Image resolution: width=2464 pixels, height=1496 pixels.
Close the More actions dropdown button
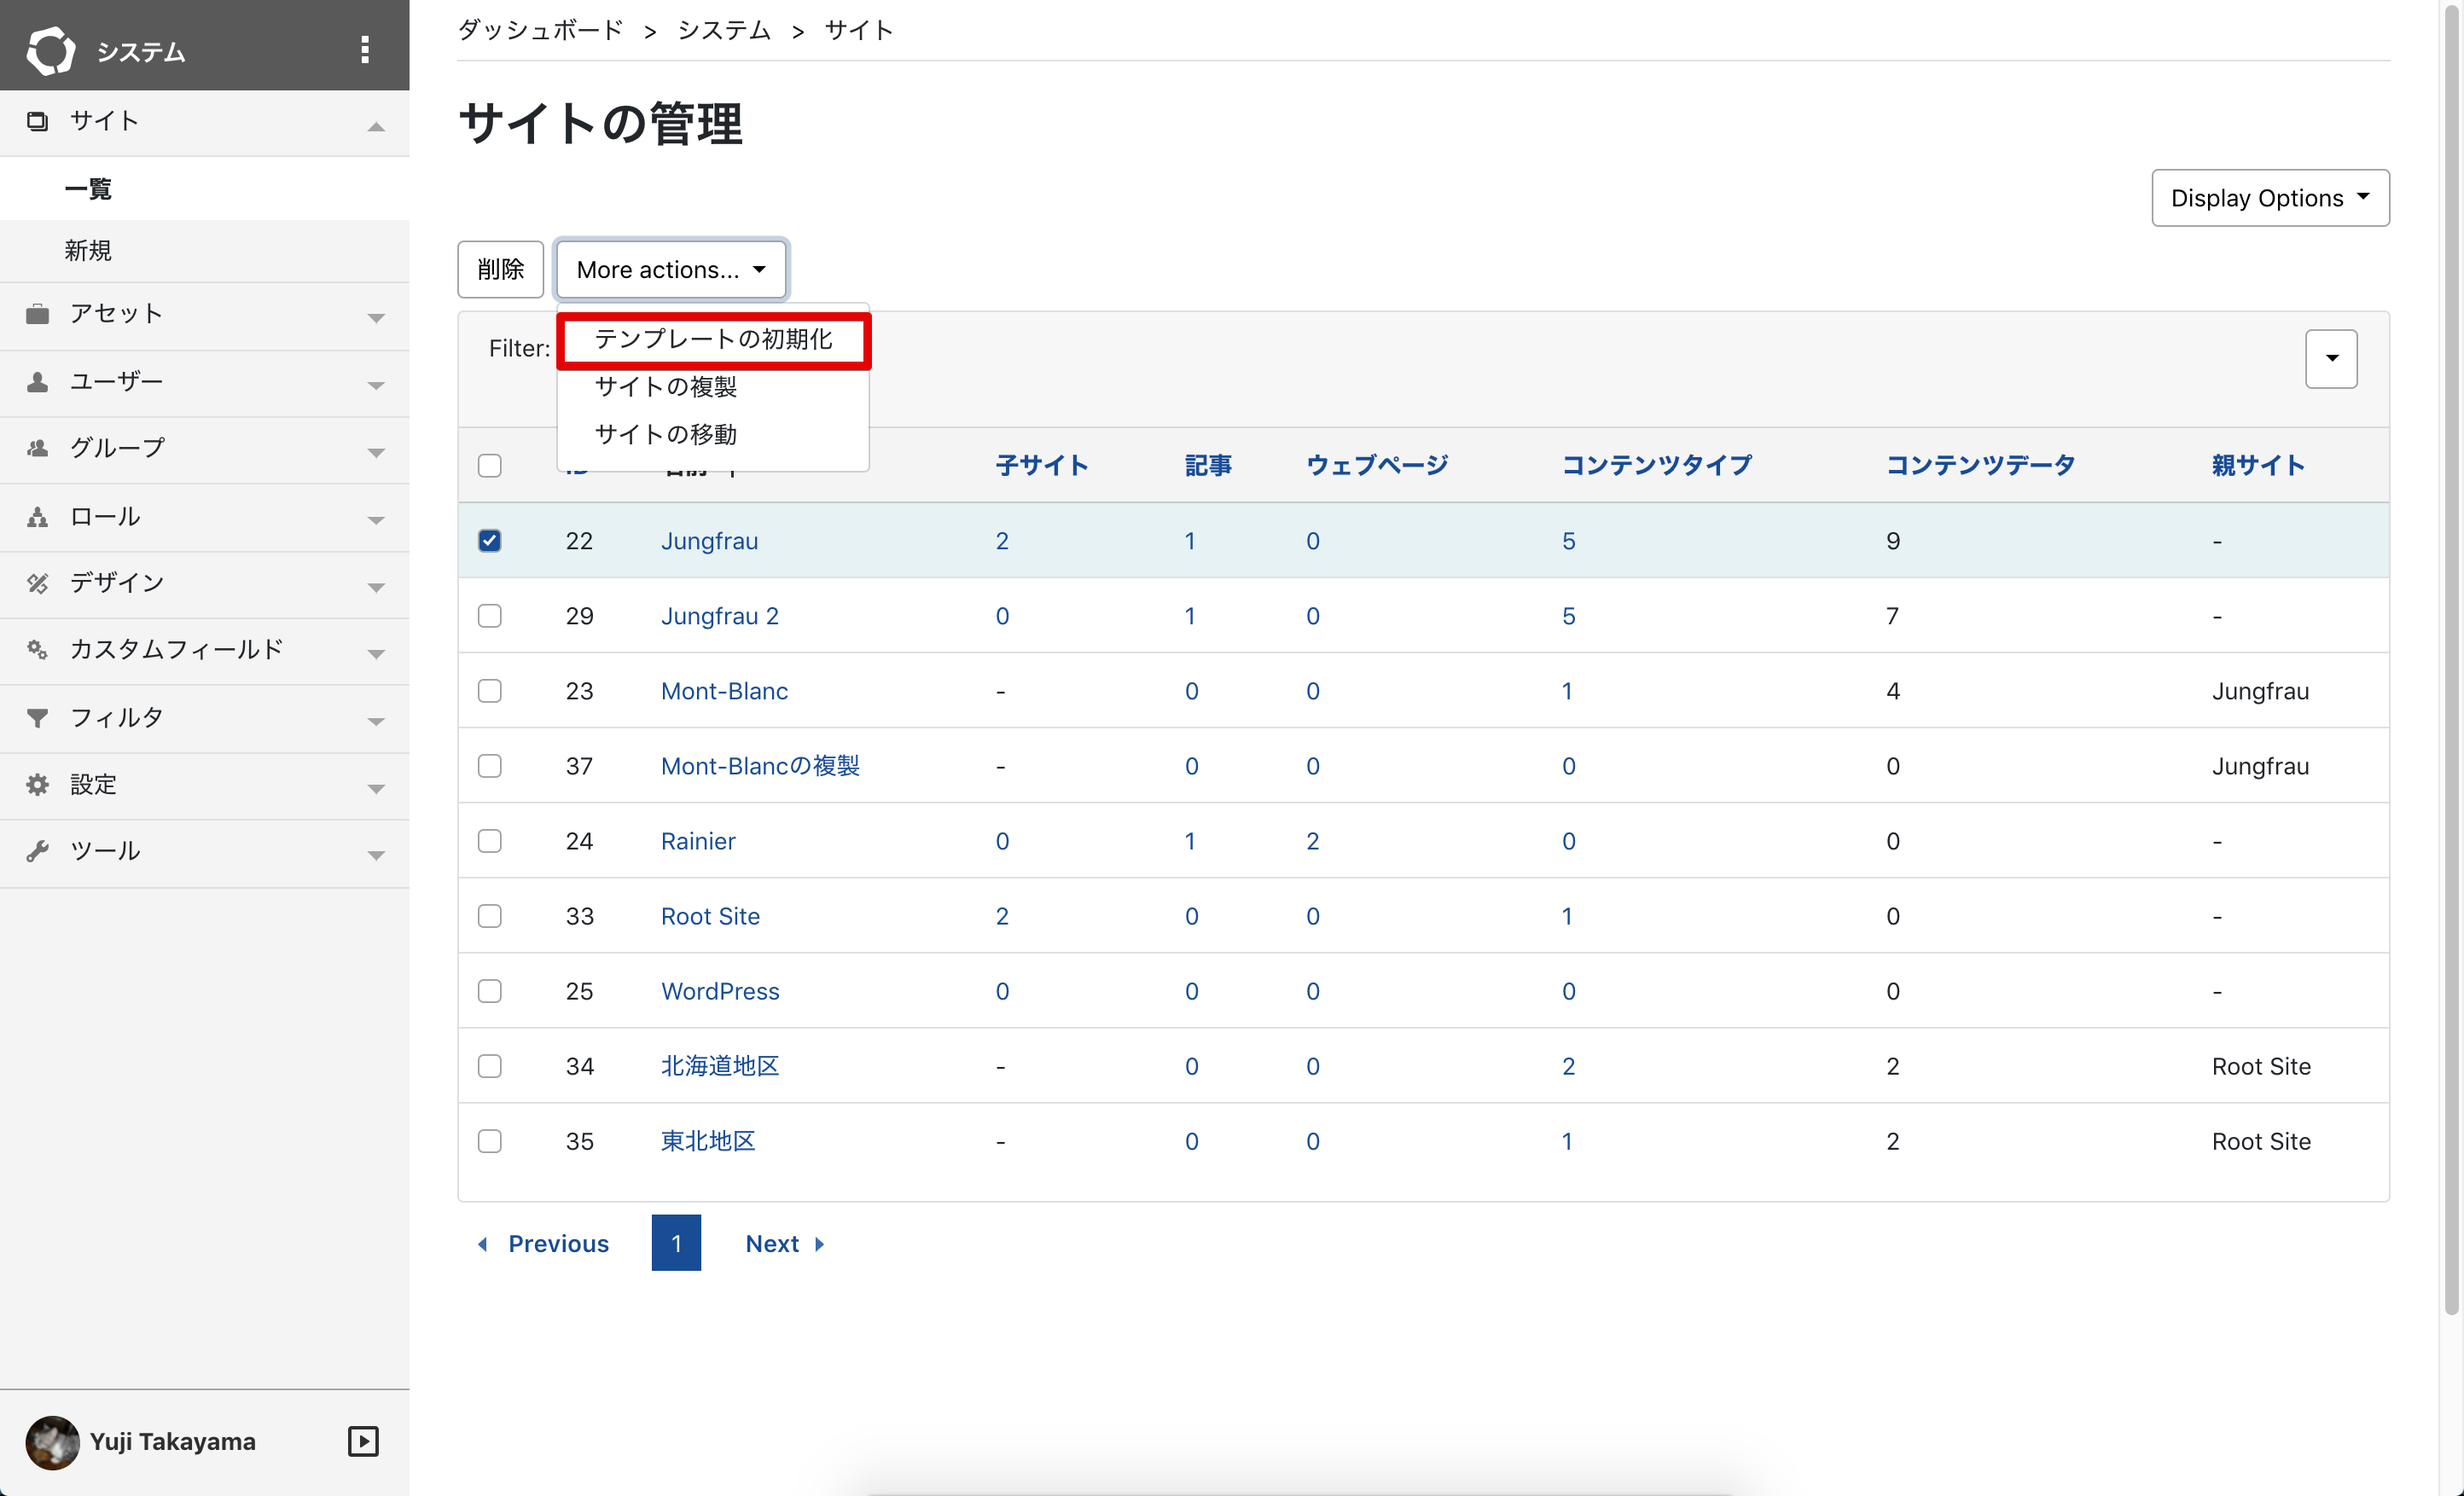[x=671, y=269]
